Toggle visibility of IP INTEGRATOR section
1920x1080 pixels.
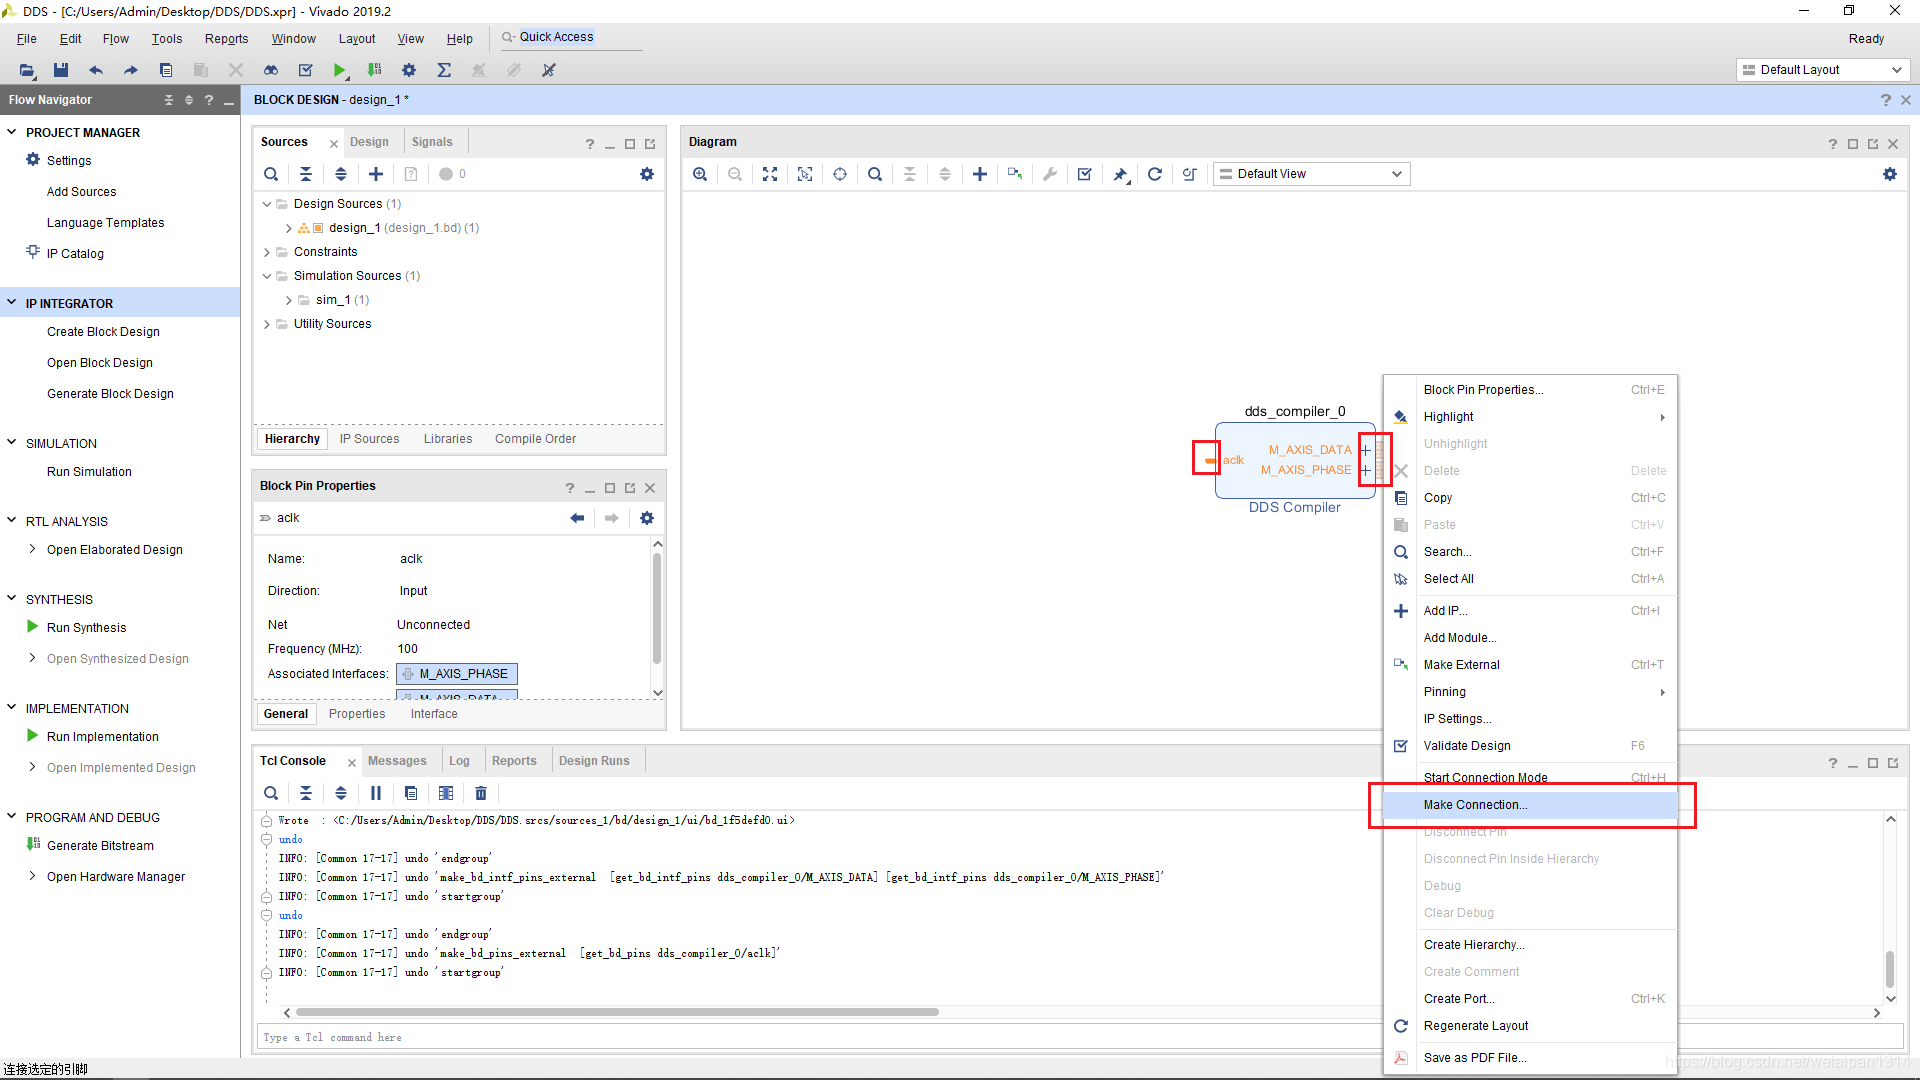[x=12, y=302]
